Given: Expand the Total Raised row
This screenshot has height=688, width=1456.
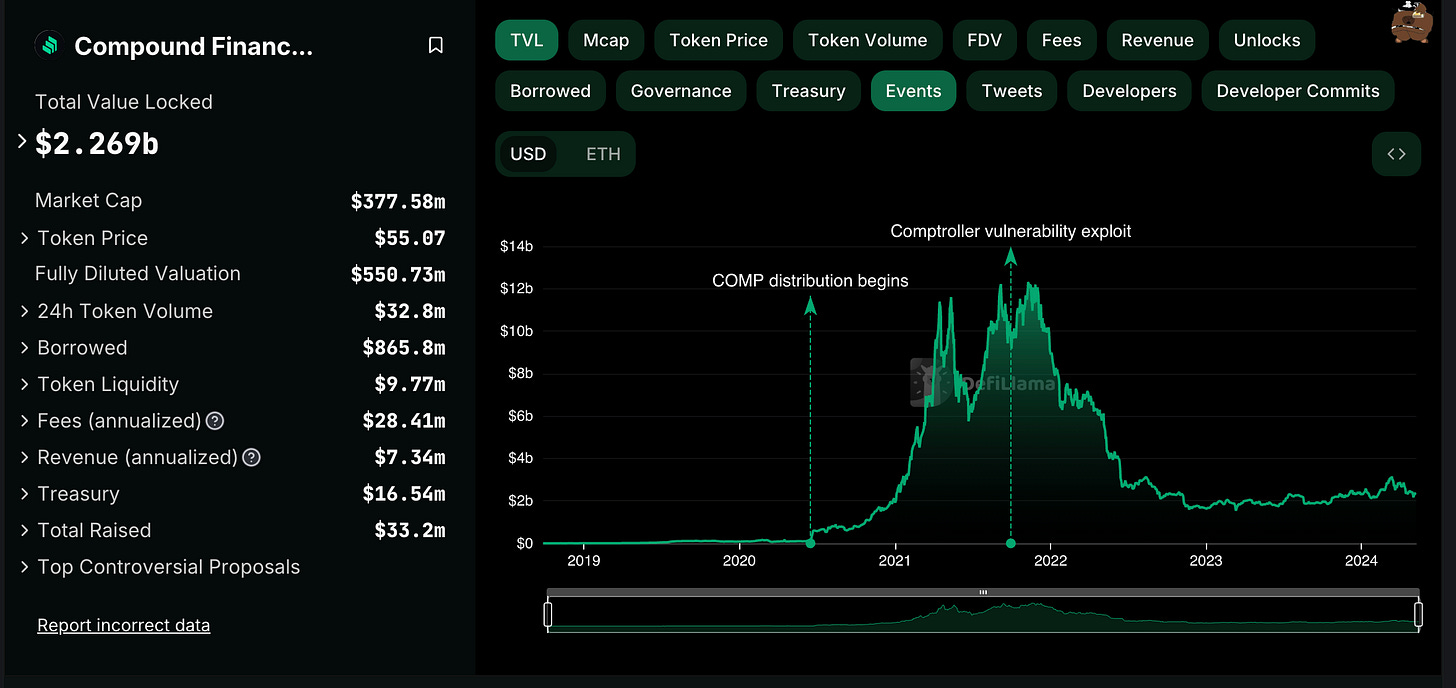Looking at the screenshot, I should tap(25, 530).
